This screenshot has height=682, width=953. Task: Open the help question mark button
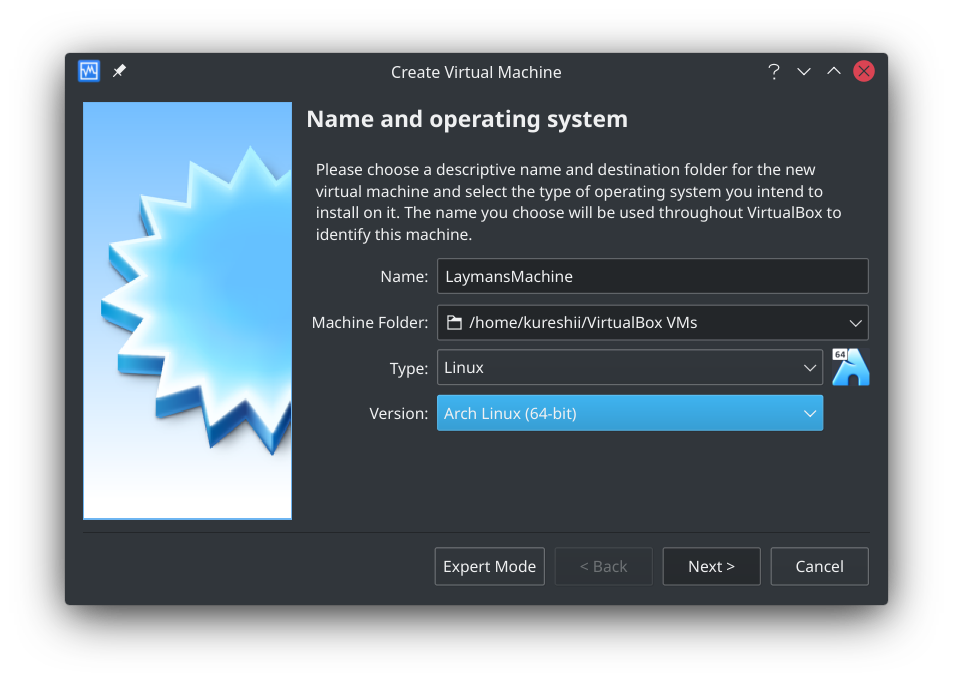coord(774,72)
